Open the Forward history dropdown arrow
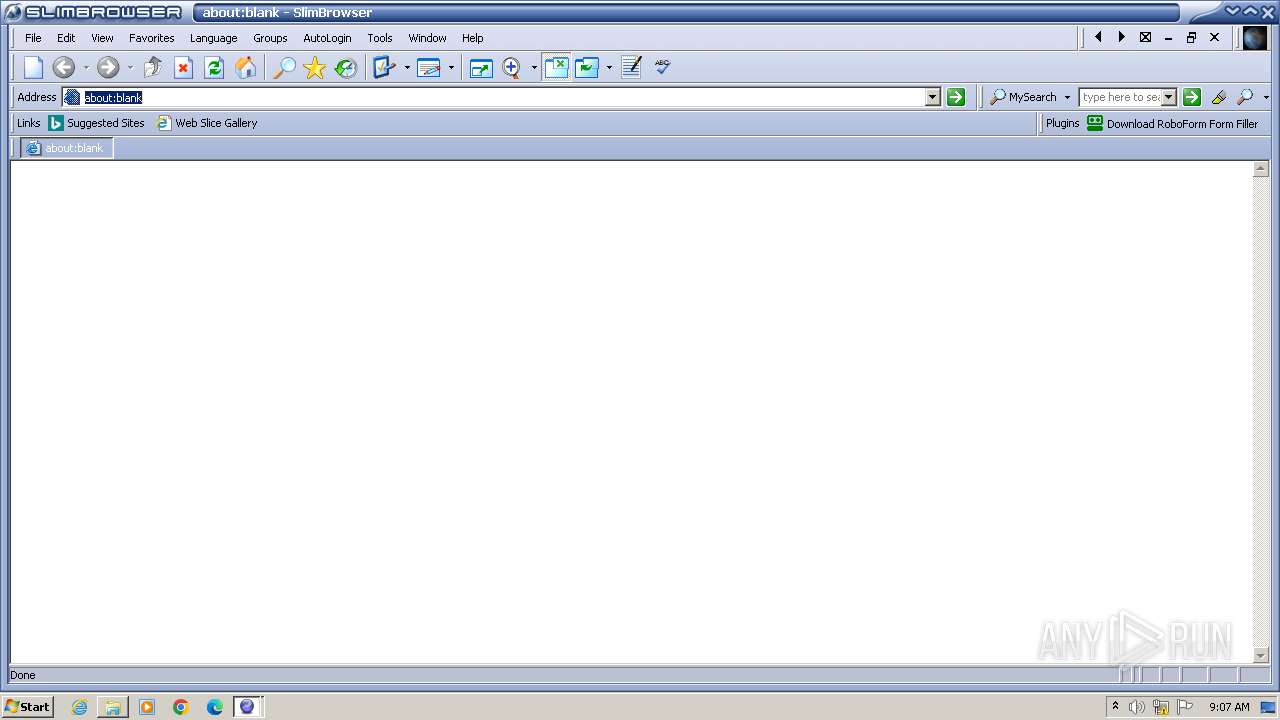Screen dimensions: 1280x720 [x=130, y=68]
